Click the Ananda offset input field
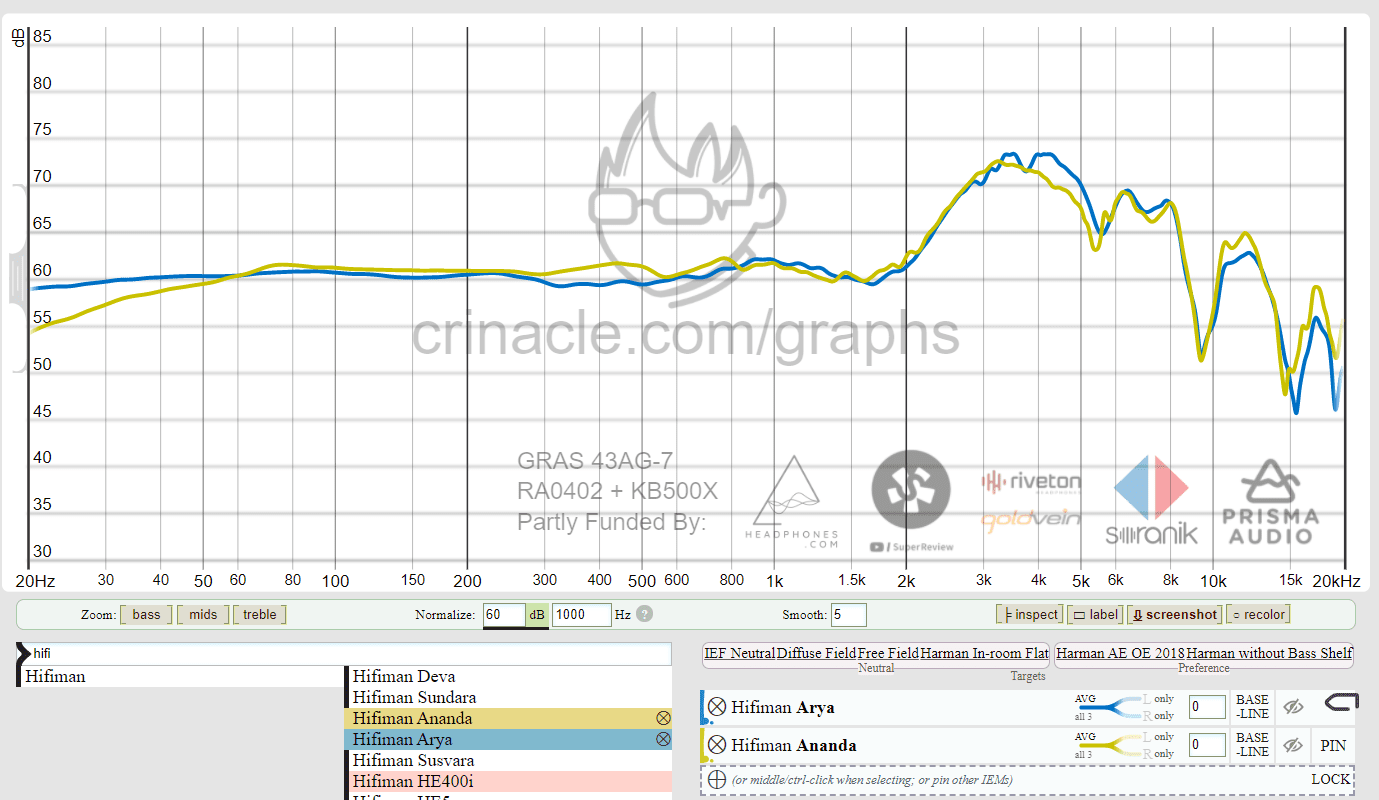Image resolution: width=1379 pixels, height=800 pixels. click(1207, 745)
